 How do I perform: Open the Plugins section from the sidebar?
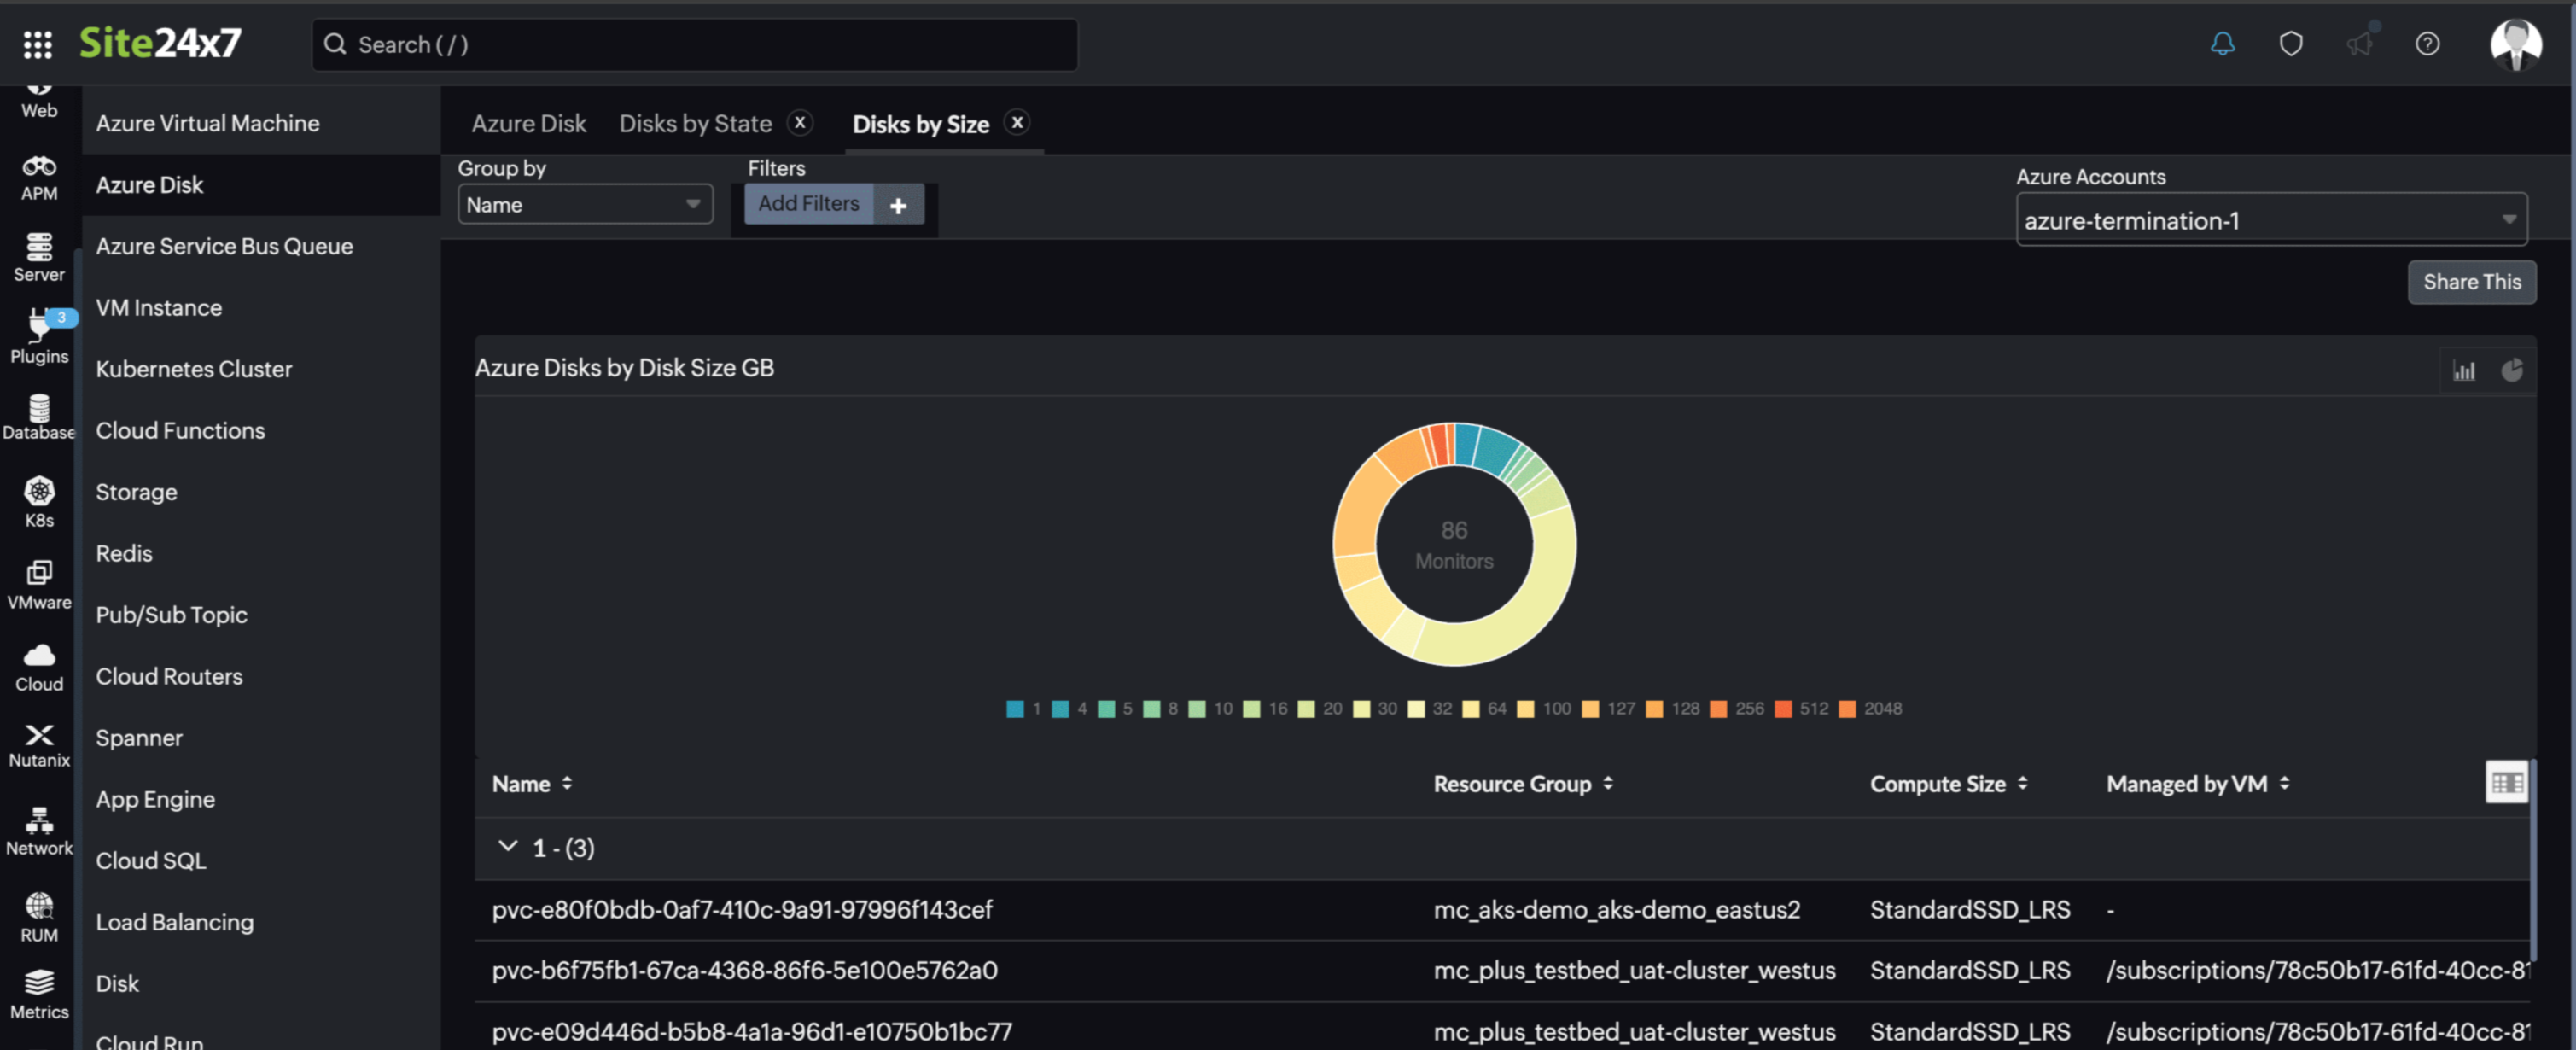pos(38,335)
